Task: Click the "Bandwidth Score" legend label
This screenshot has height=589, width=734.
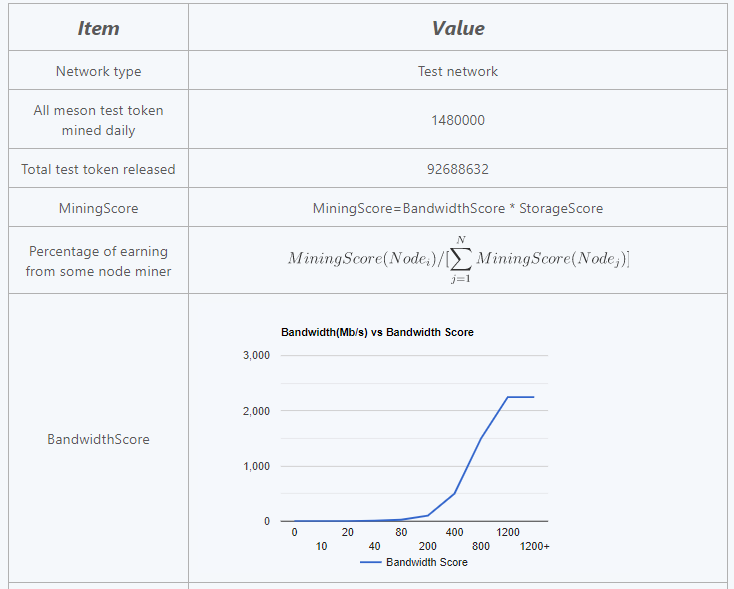Action: pyautogui.click(x=427, y=562)
